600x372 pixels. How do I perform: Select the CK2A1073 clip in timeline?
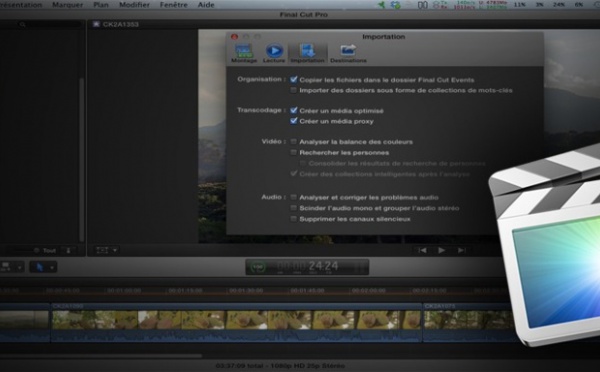tap(467, 322)
